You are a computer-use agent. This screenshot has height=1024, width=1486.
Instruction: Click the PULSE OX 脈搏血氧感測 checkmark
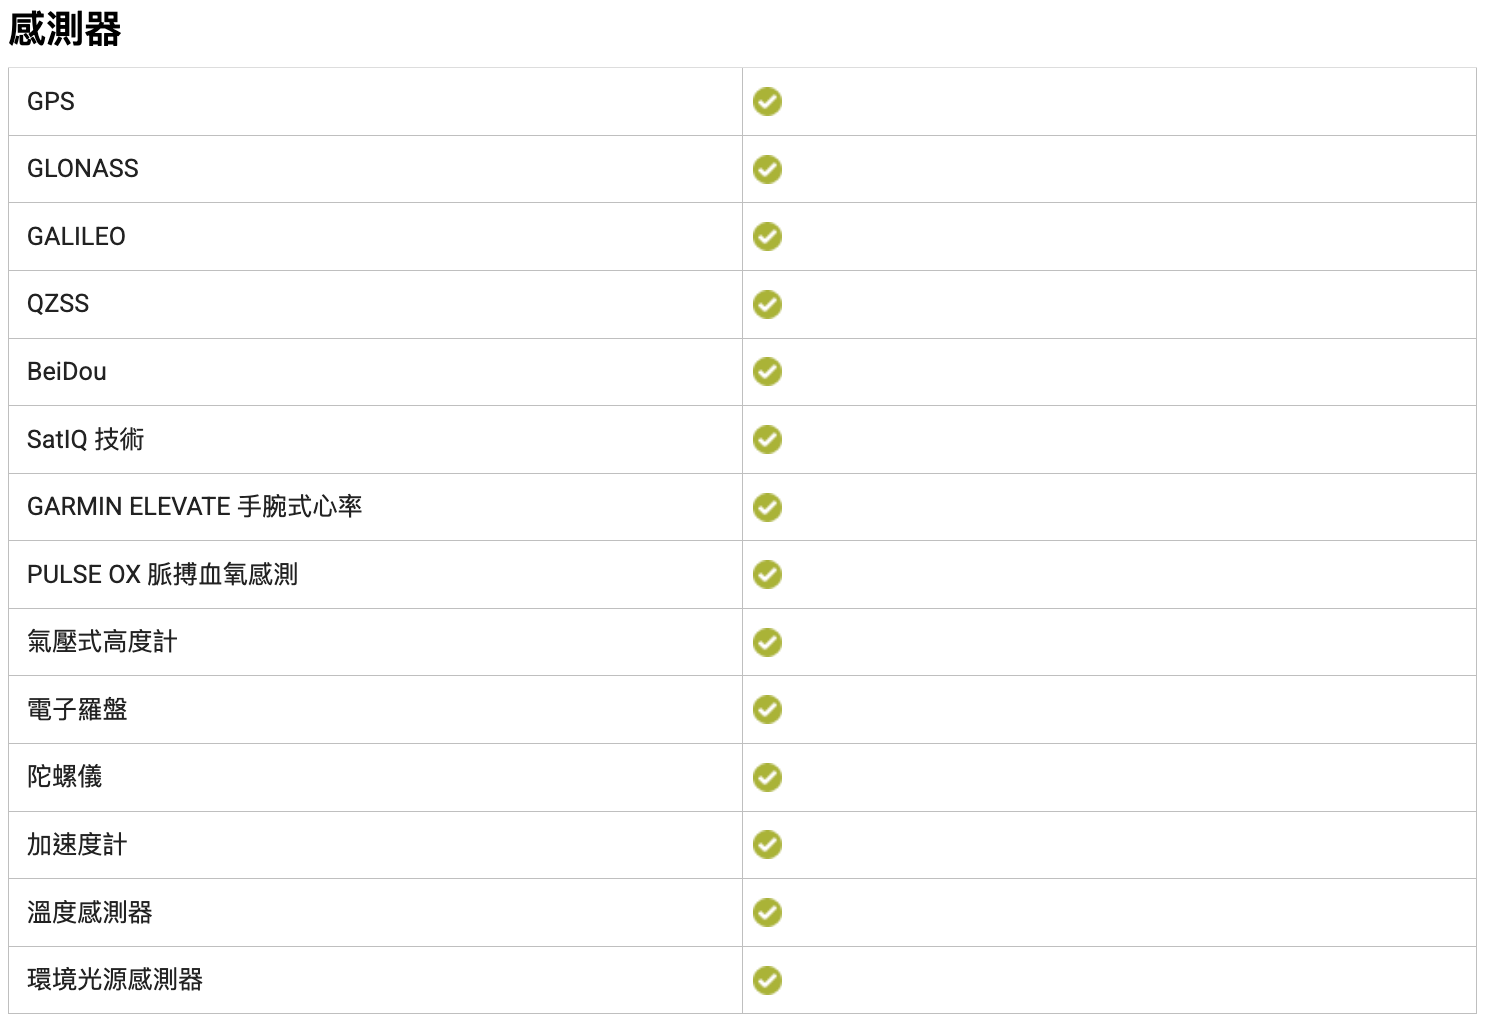[x=767, y=574]
